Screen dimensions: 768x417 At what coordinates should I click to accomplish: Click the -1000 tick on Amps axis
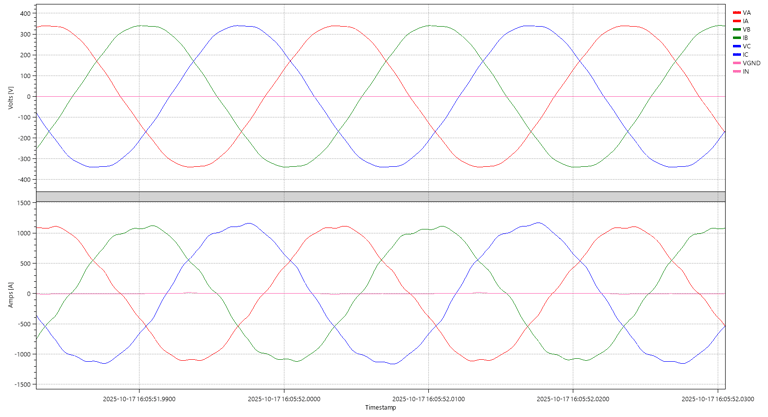(x=24, y=354)
